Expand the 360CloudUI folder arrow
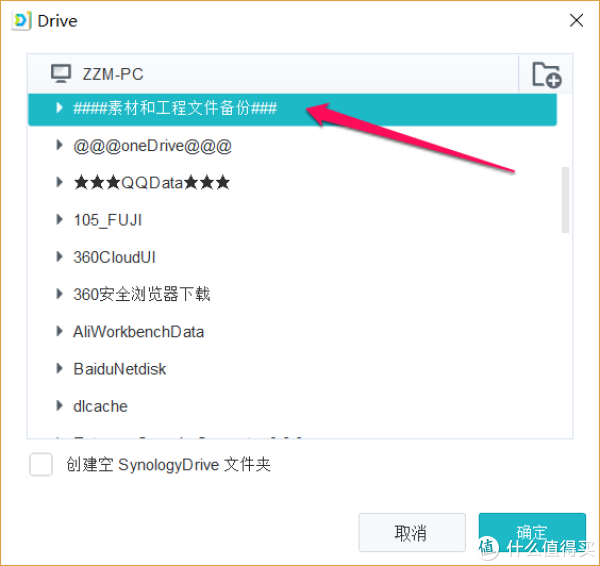The image size is (600, 566). coord(60,257)
